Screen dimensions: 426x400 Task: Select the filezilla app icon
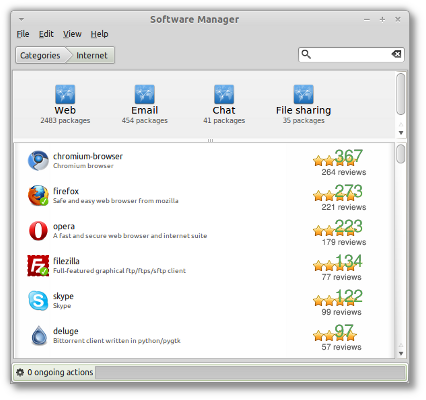[x=38, y=266]
